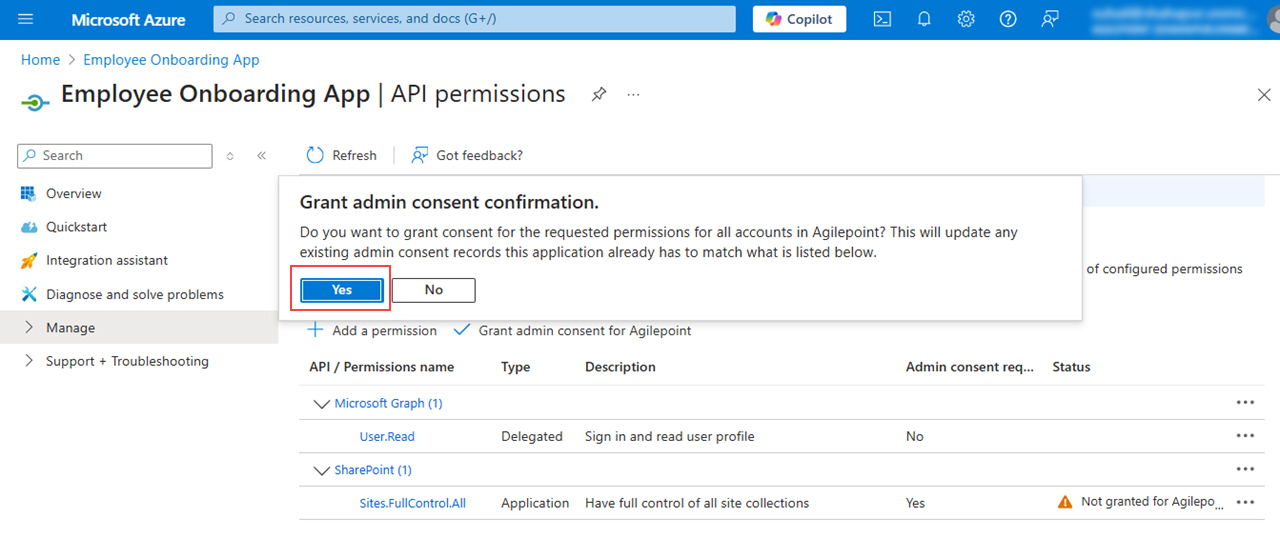Open the more options ellipsis for the Microsoft Graph row
The image size is (1280, 538).
coord(1245,402)
